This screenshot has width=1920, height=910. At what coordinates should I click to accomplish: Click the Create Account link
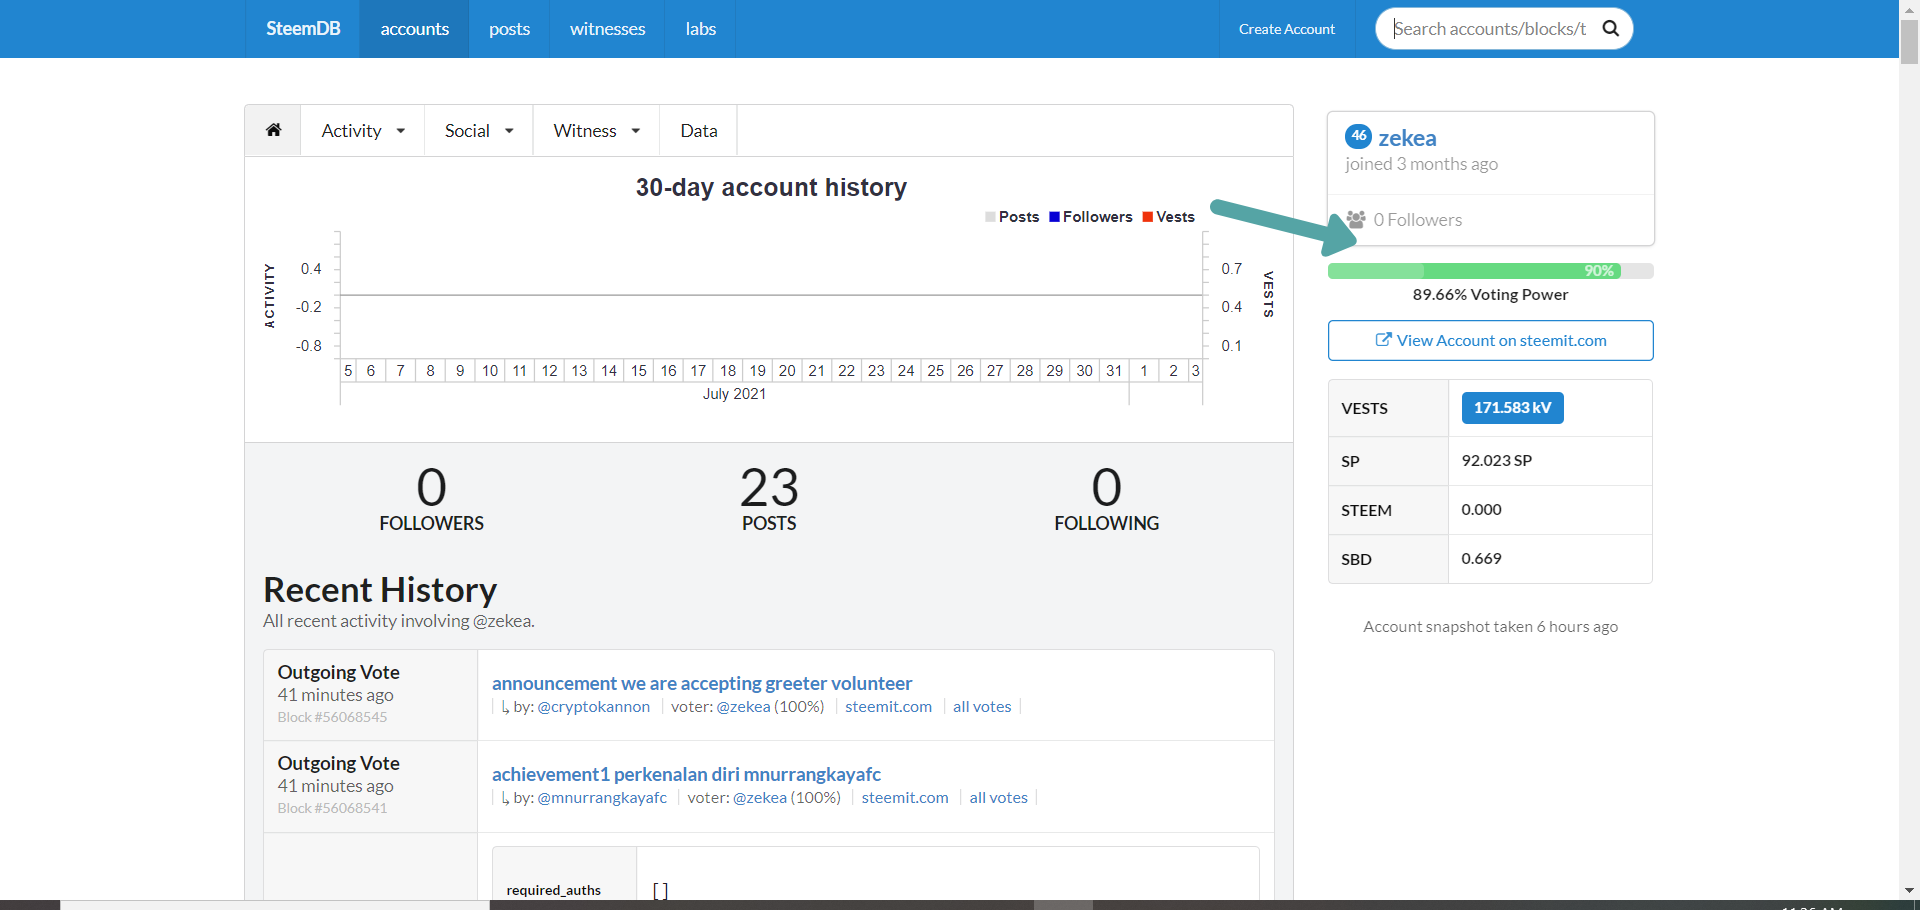[x=1286, y=29]
